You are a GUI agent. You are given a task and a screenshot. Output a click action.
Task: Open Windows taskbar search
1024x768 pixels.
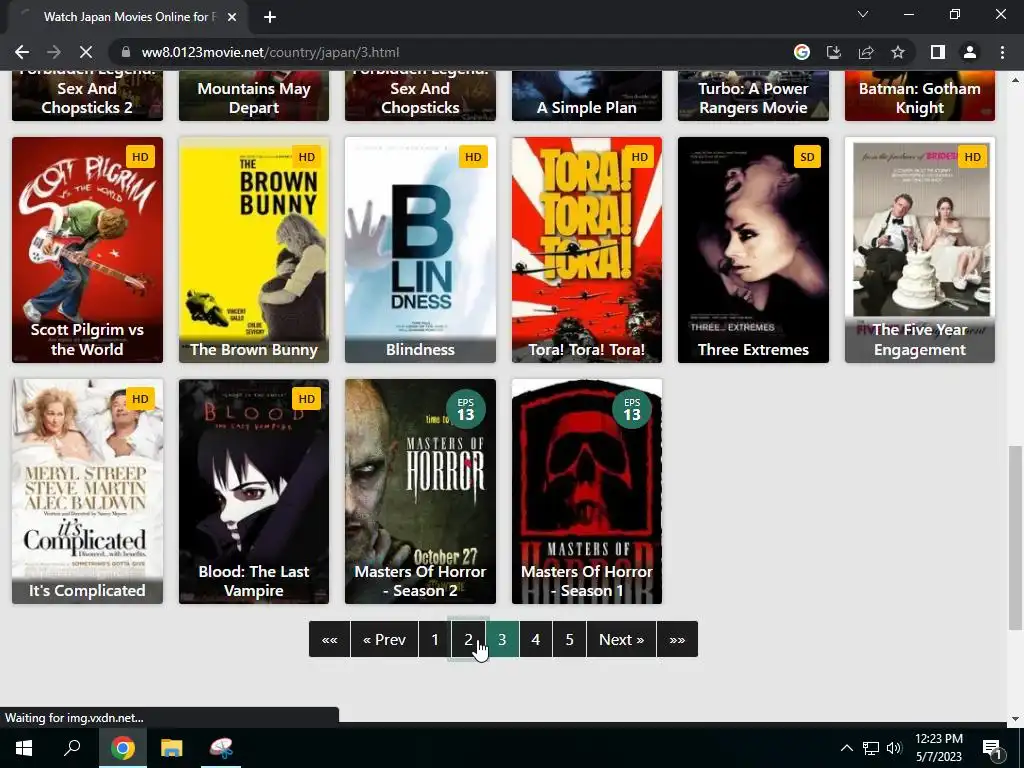tap(72, 748)
